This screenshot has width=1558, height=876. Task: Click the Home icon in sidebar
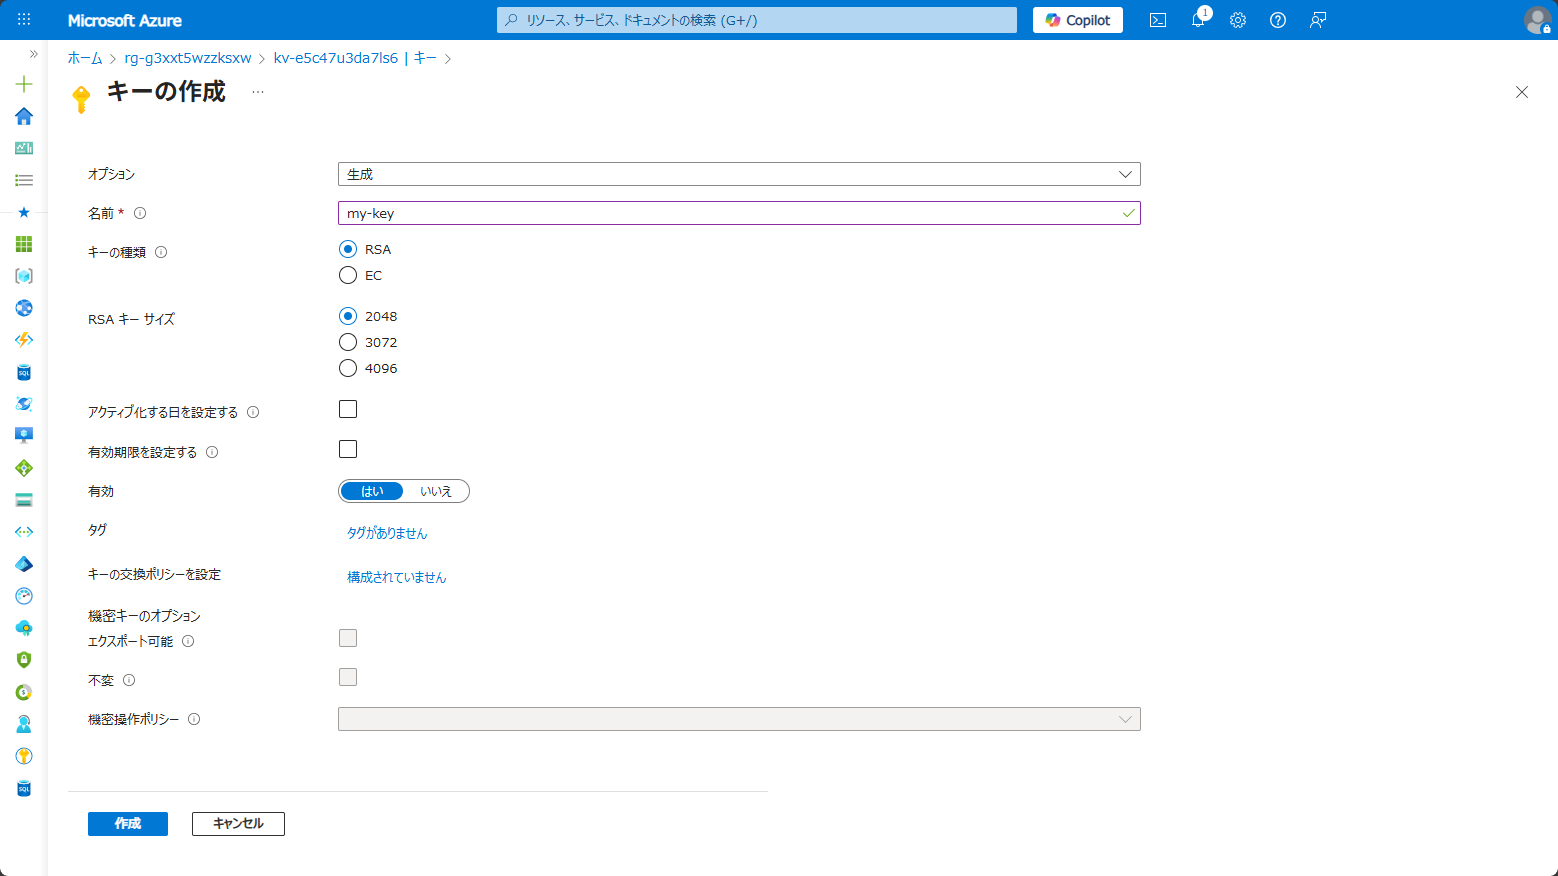[24, 116]
